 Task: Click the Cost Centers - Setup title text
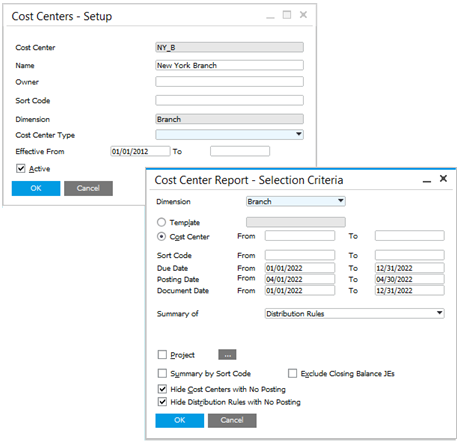tap(62, 16)
